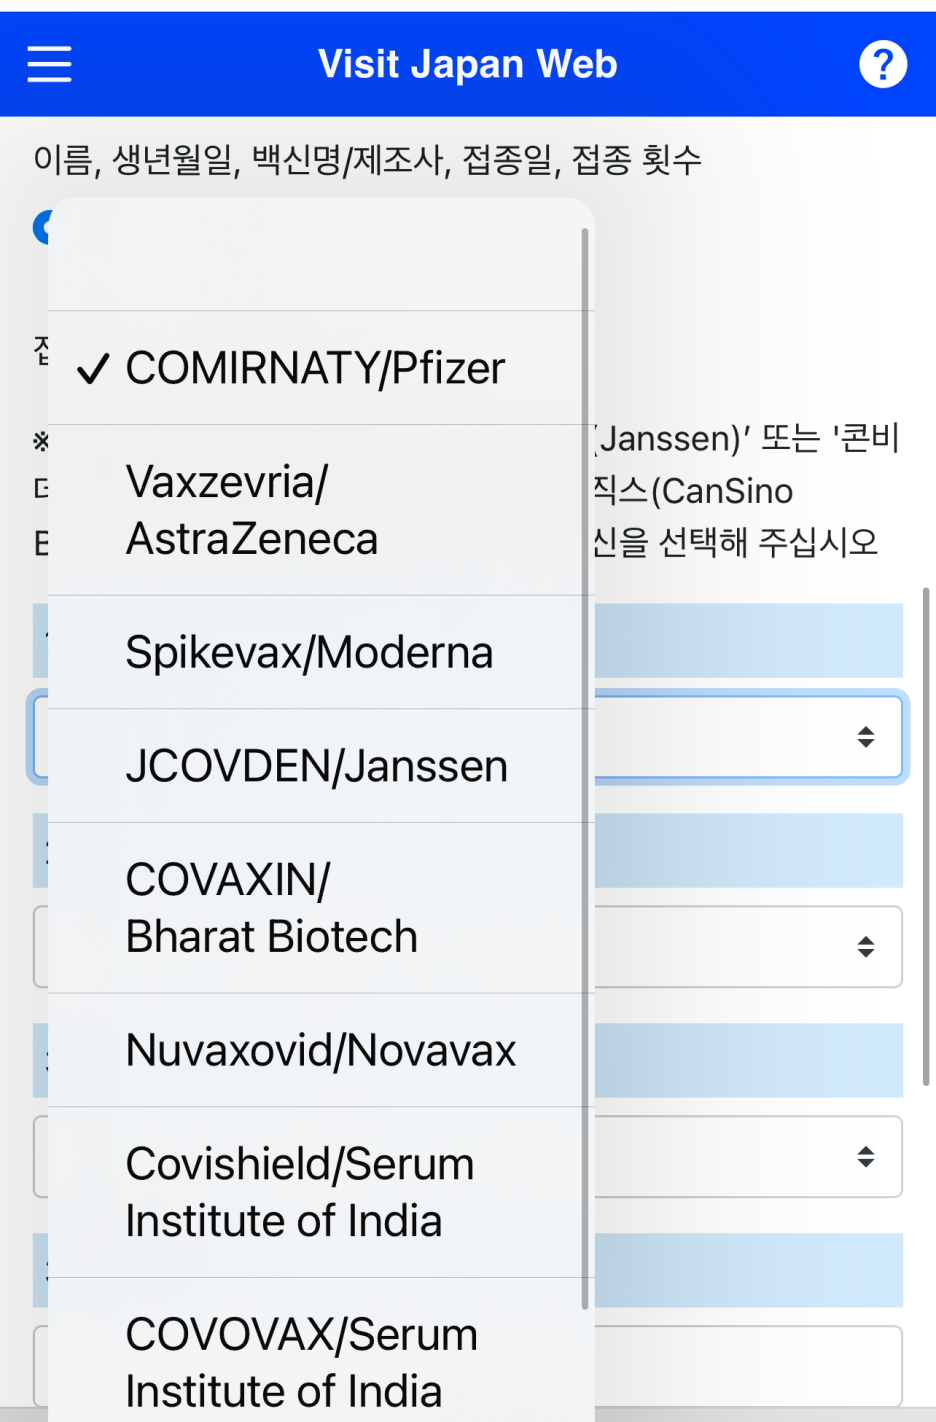936x1422 pixels.
Task: Click the picker list scrollbar
Action: pos(585,768)
